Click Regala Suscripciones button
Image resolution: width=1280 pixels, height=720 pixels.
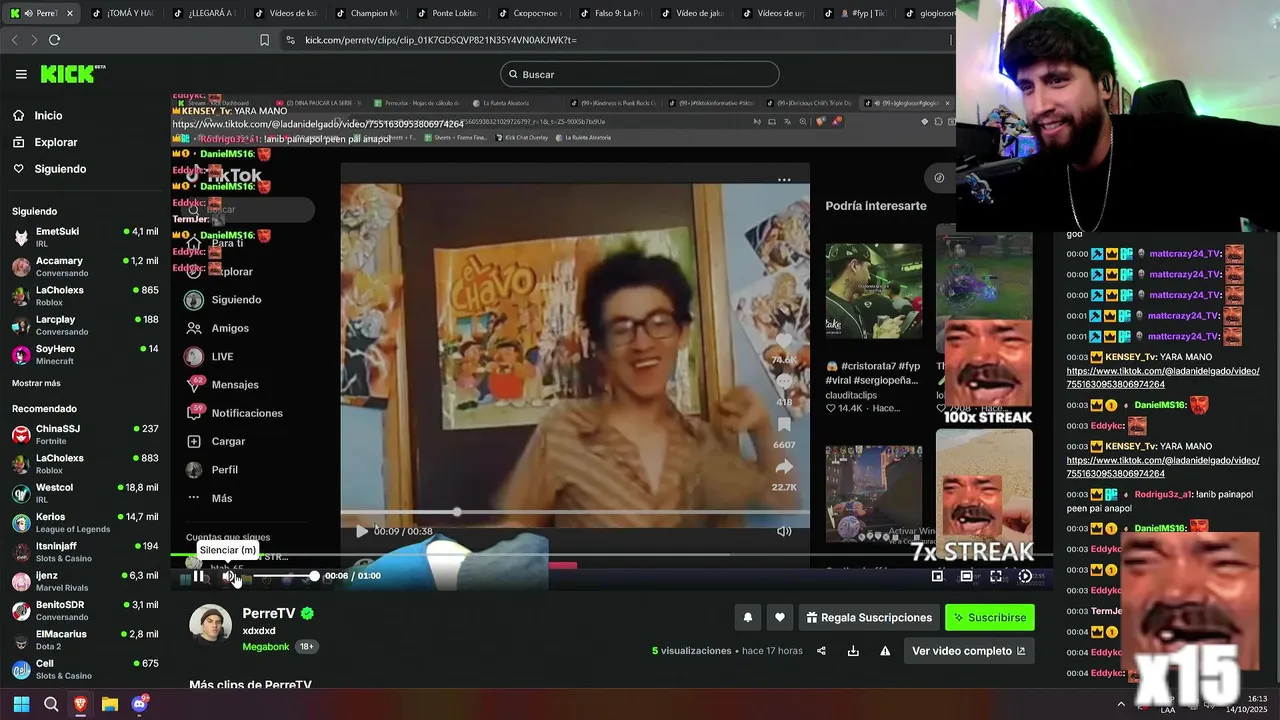[868, 618]
